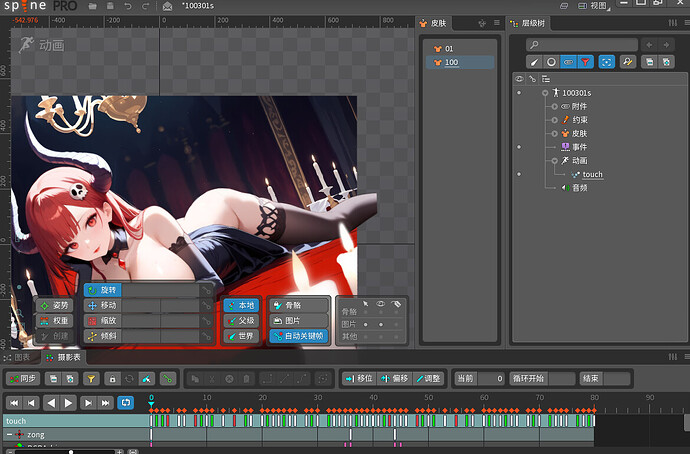Toggle Auto Key (自动关键帧) button
This screenshot has height=454, width=690.
pos(299,336)
